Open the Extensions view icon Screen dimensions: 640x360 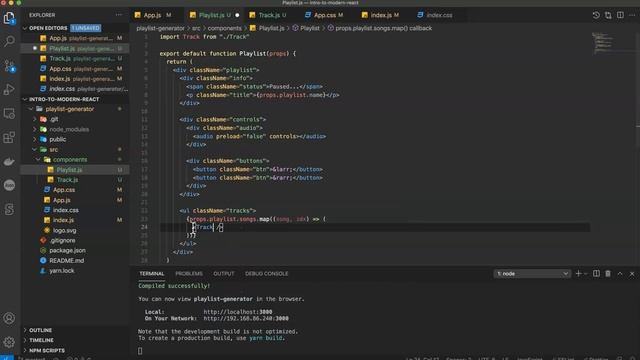click(x=9, y=137)
